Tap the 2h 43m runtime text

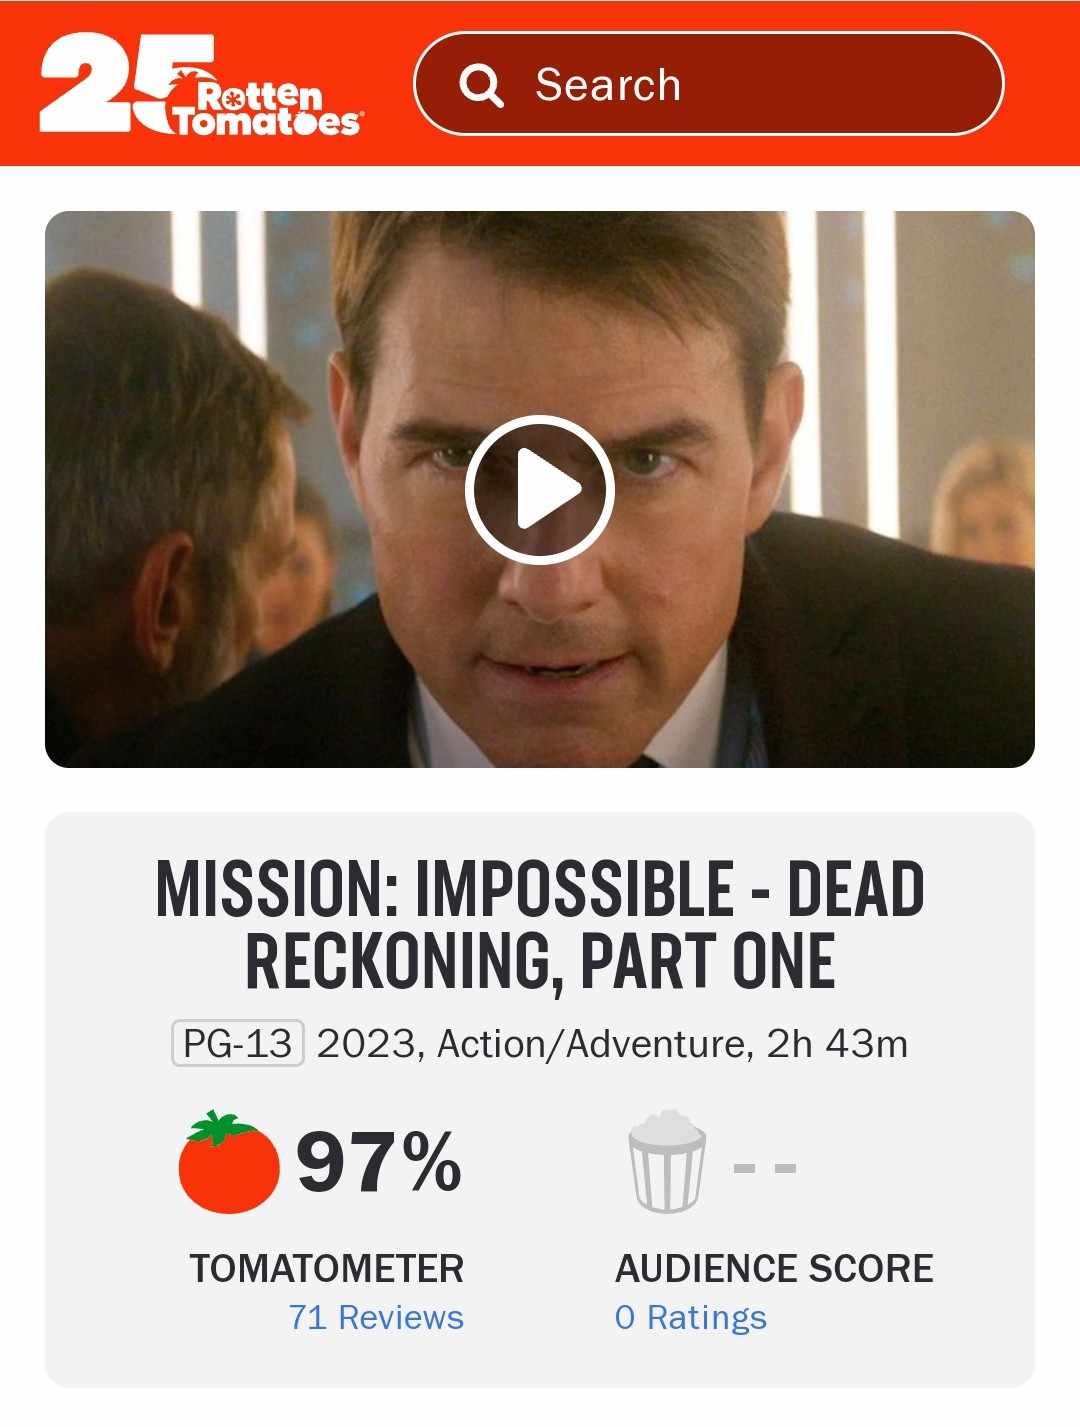[837, 1044]
